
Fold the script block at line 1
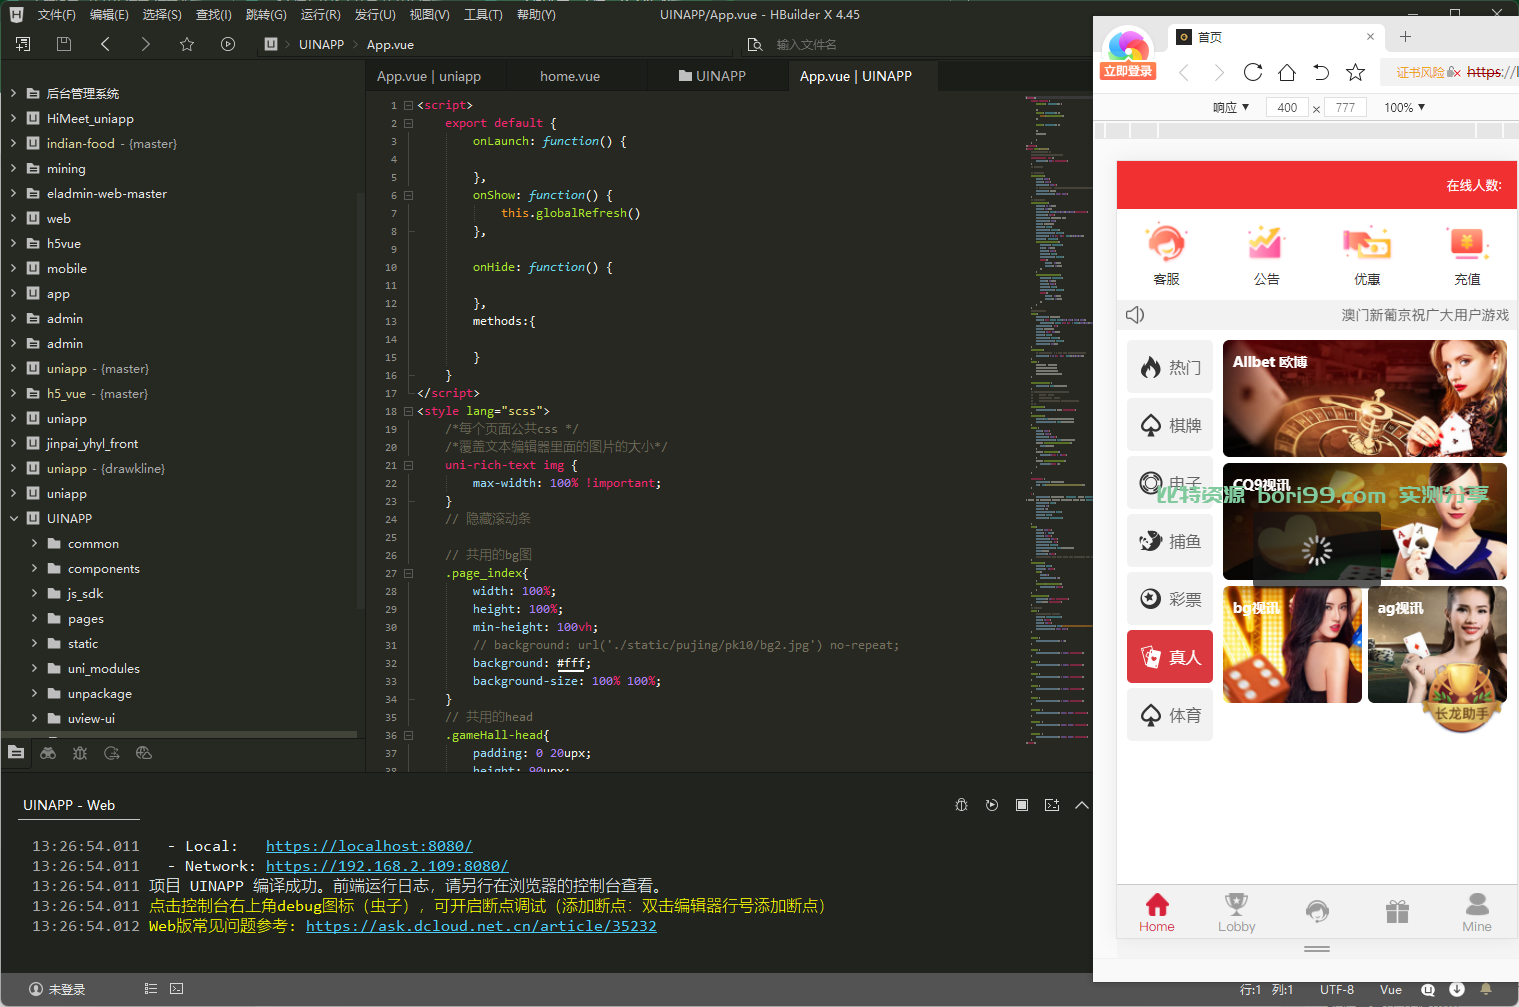pos(408,105)
